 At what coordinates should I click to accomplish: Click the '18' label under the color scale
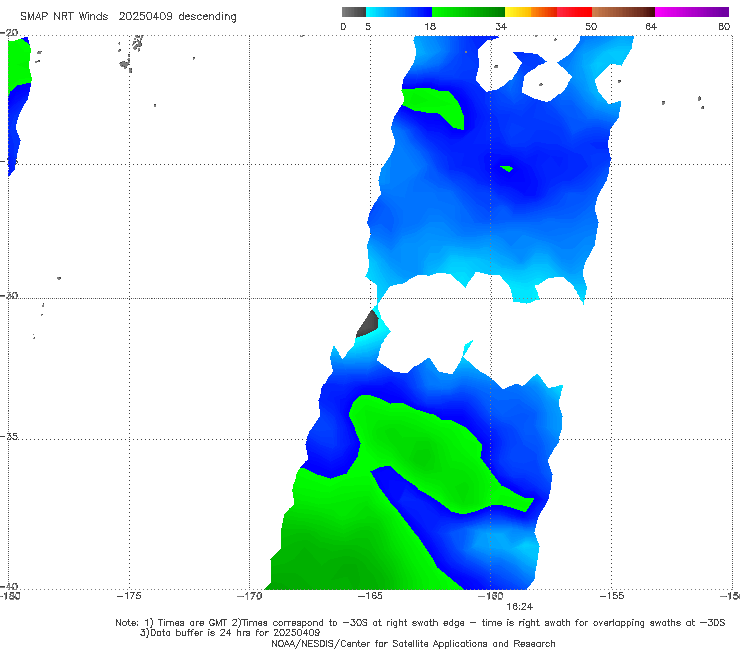click(430, 27)
